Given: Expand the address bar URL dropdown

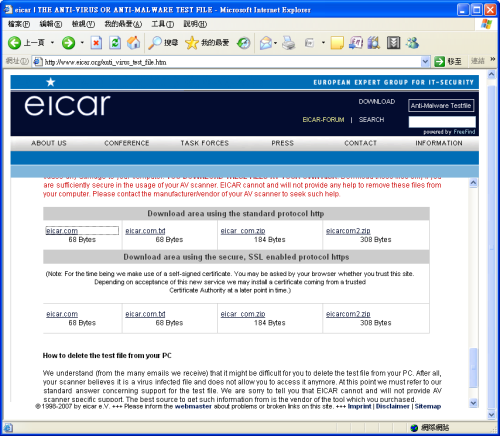Looking at the screenshot, I should point(425,61).
